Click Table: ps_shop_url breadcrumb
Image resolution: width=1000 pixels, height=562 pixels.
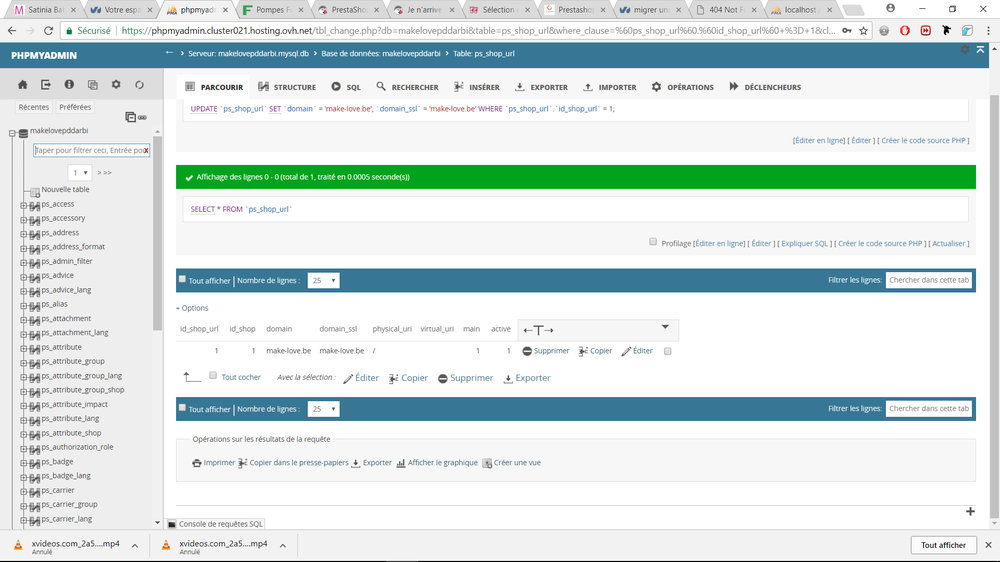coord(483,54)
